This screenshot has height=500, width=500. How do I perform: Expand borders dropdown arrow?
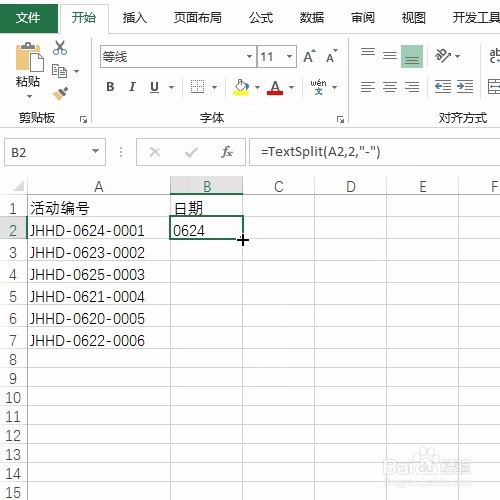coord(214,87)
